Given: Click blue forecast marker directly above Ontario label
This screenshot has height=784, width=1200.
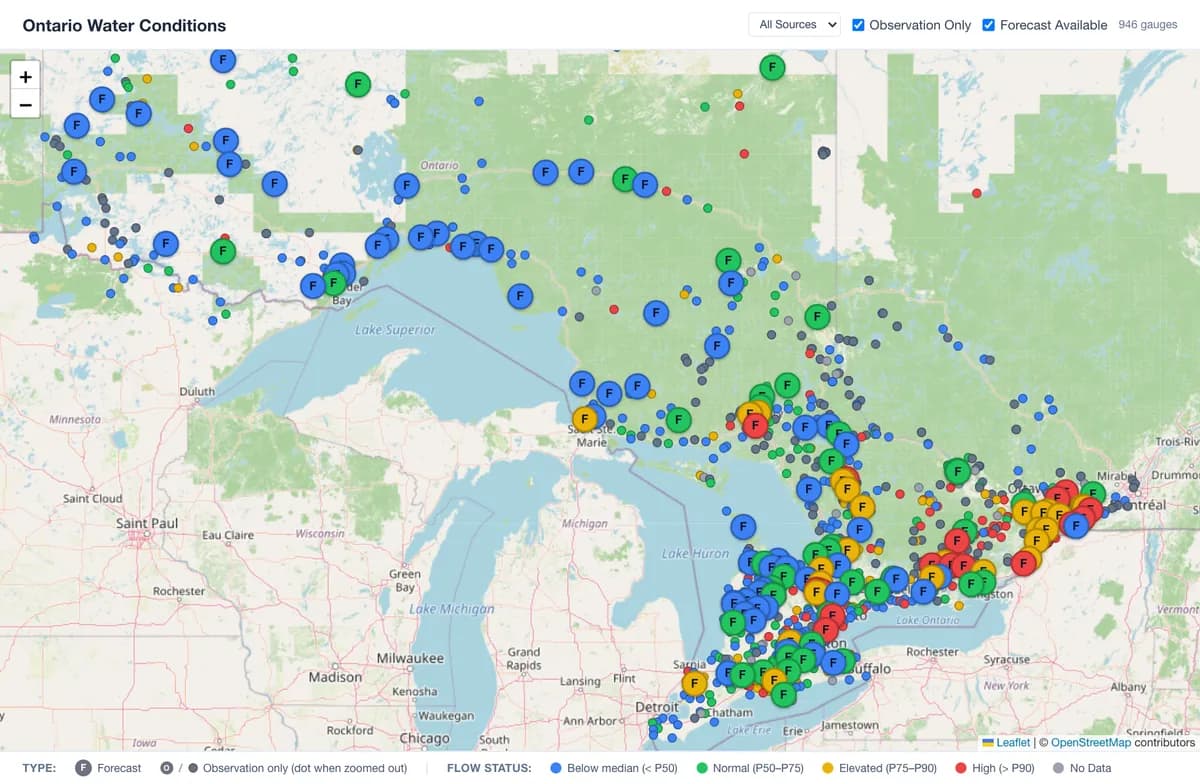Looking at the screenshot, I should tap(406, 185).
